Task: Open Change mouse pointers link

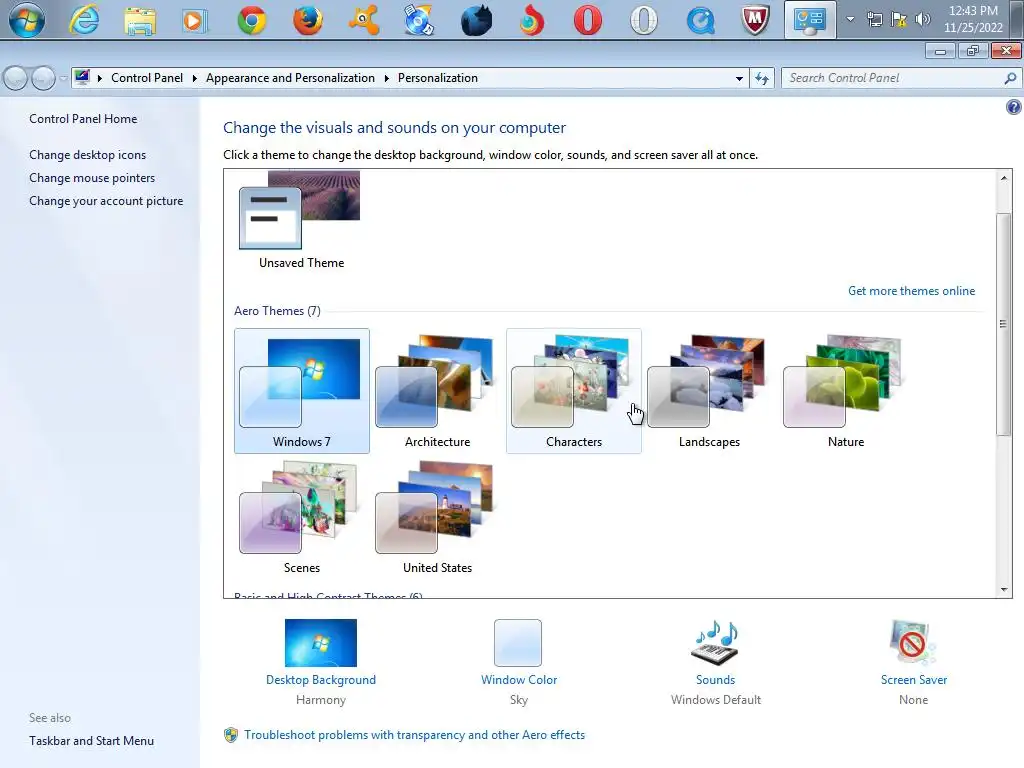Action: 92,178
